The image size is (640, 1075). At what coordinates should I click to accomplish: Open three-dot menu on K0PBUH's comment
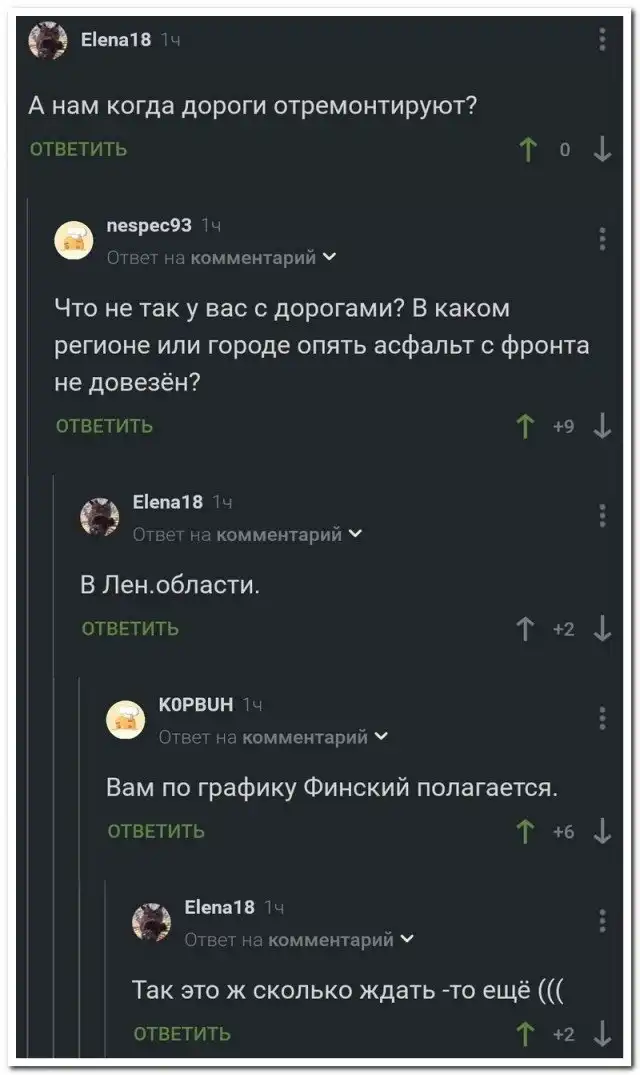602,718
